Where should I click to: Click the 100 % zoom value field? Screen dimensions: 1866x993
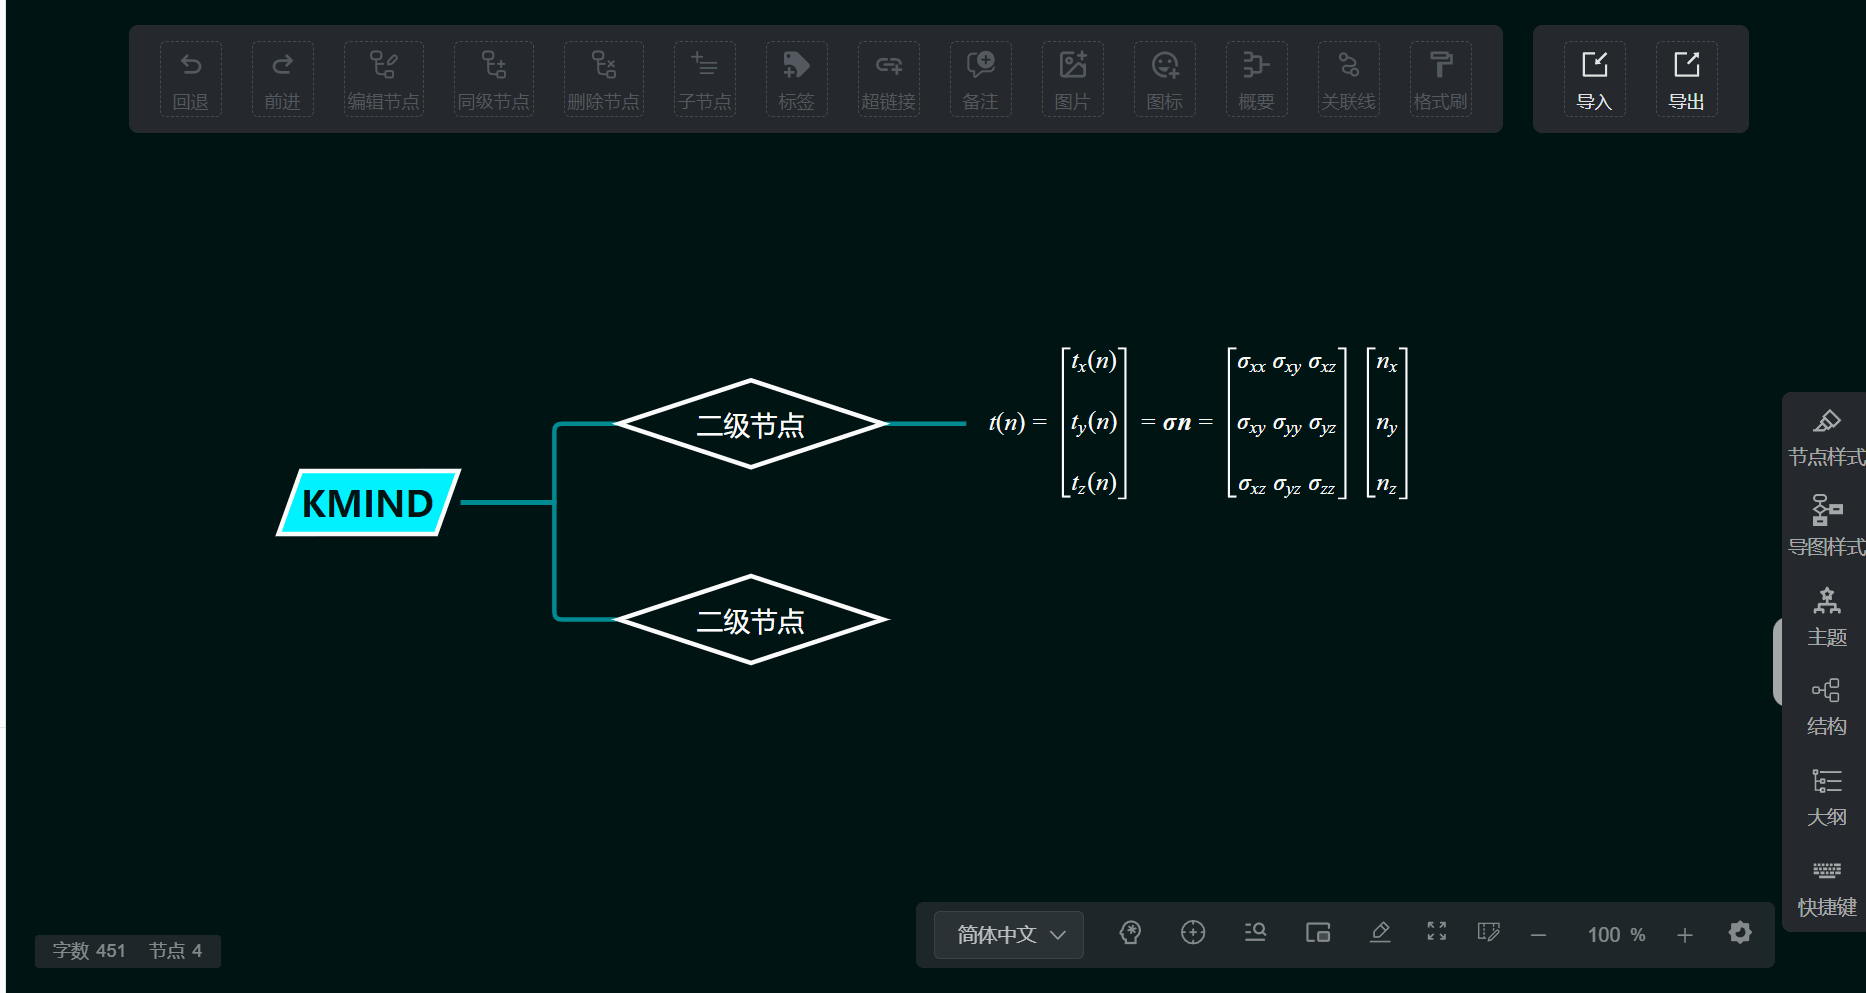pos(1614,935)
